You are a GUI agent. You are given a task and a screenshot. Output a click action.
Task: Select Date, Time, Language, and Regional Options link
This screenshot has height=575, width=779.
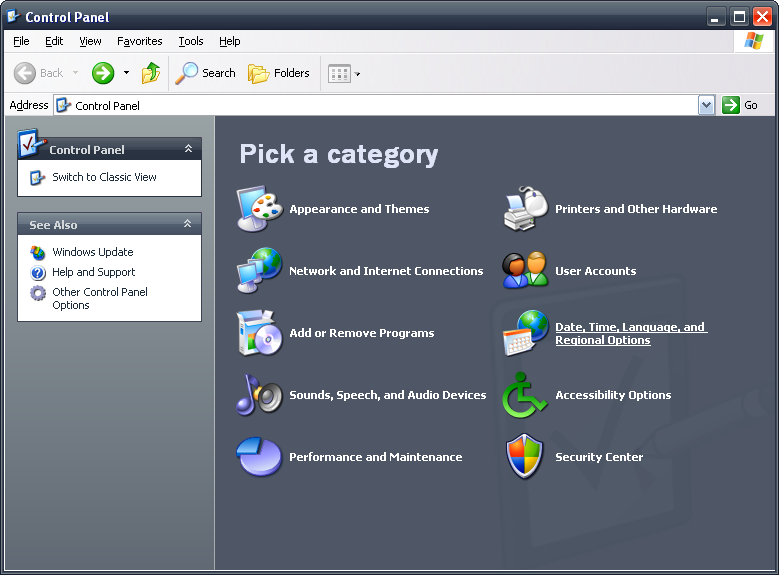coord(631,333)
